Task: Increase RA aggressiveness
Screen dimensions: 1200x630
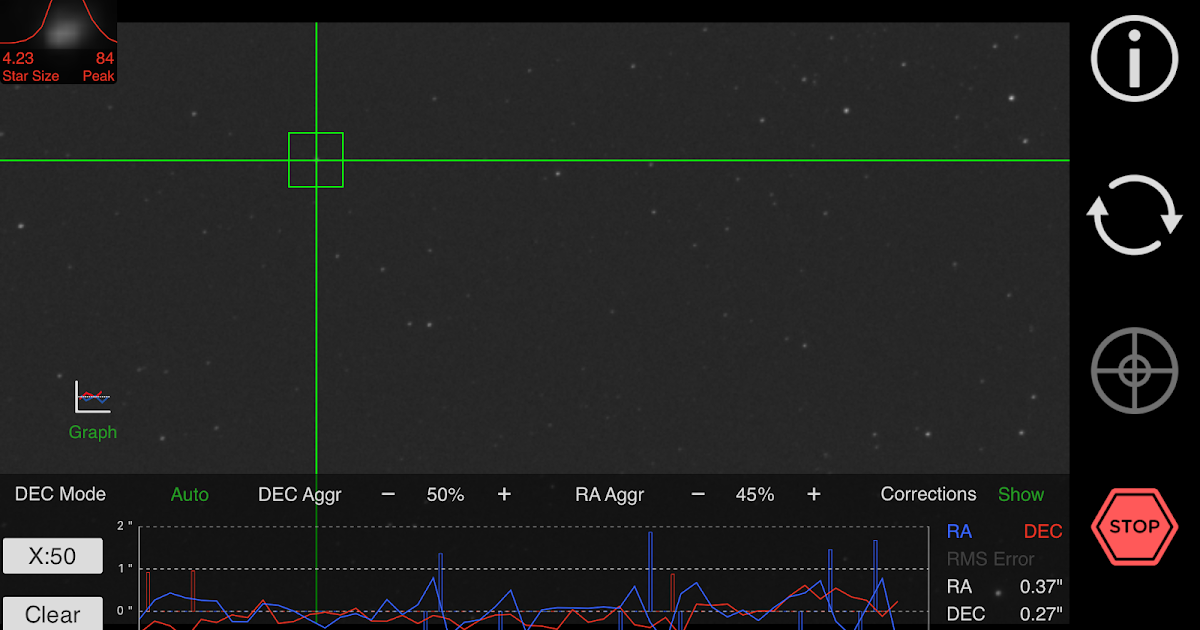Action: tap(813, 493)
